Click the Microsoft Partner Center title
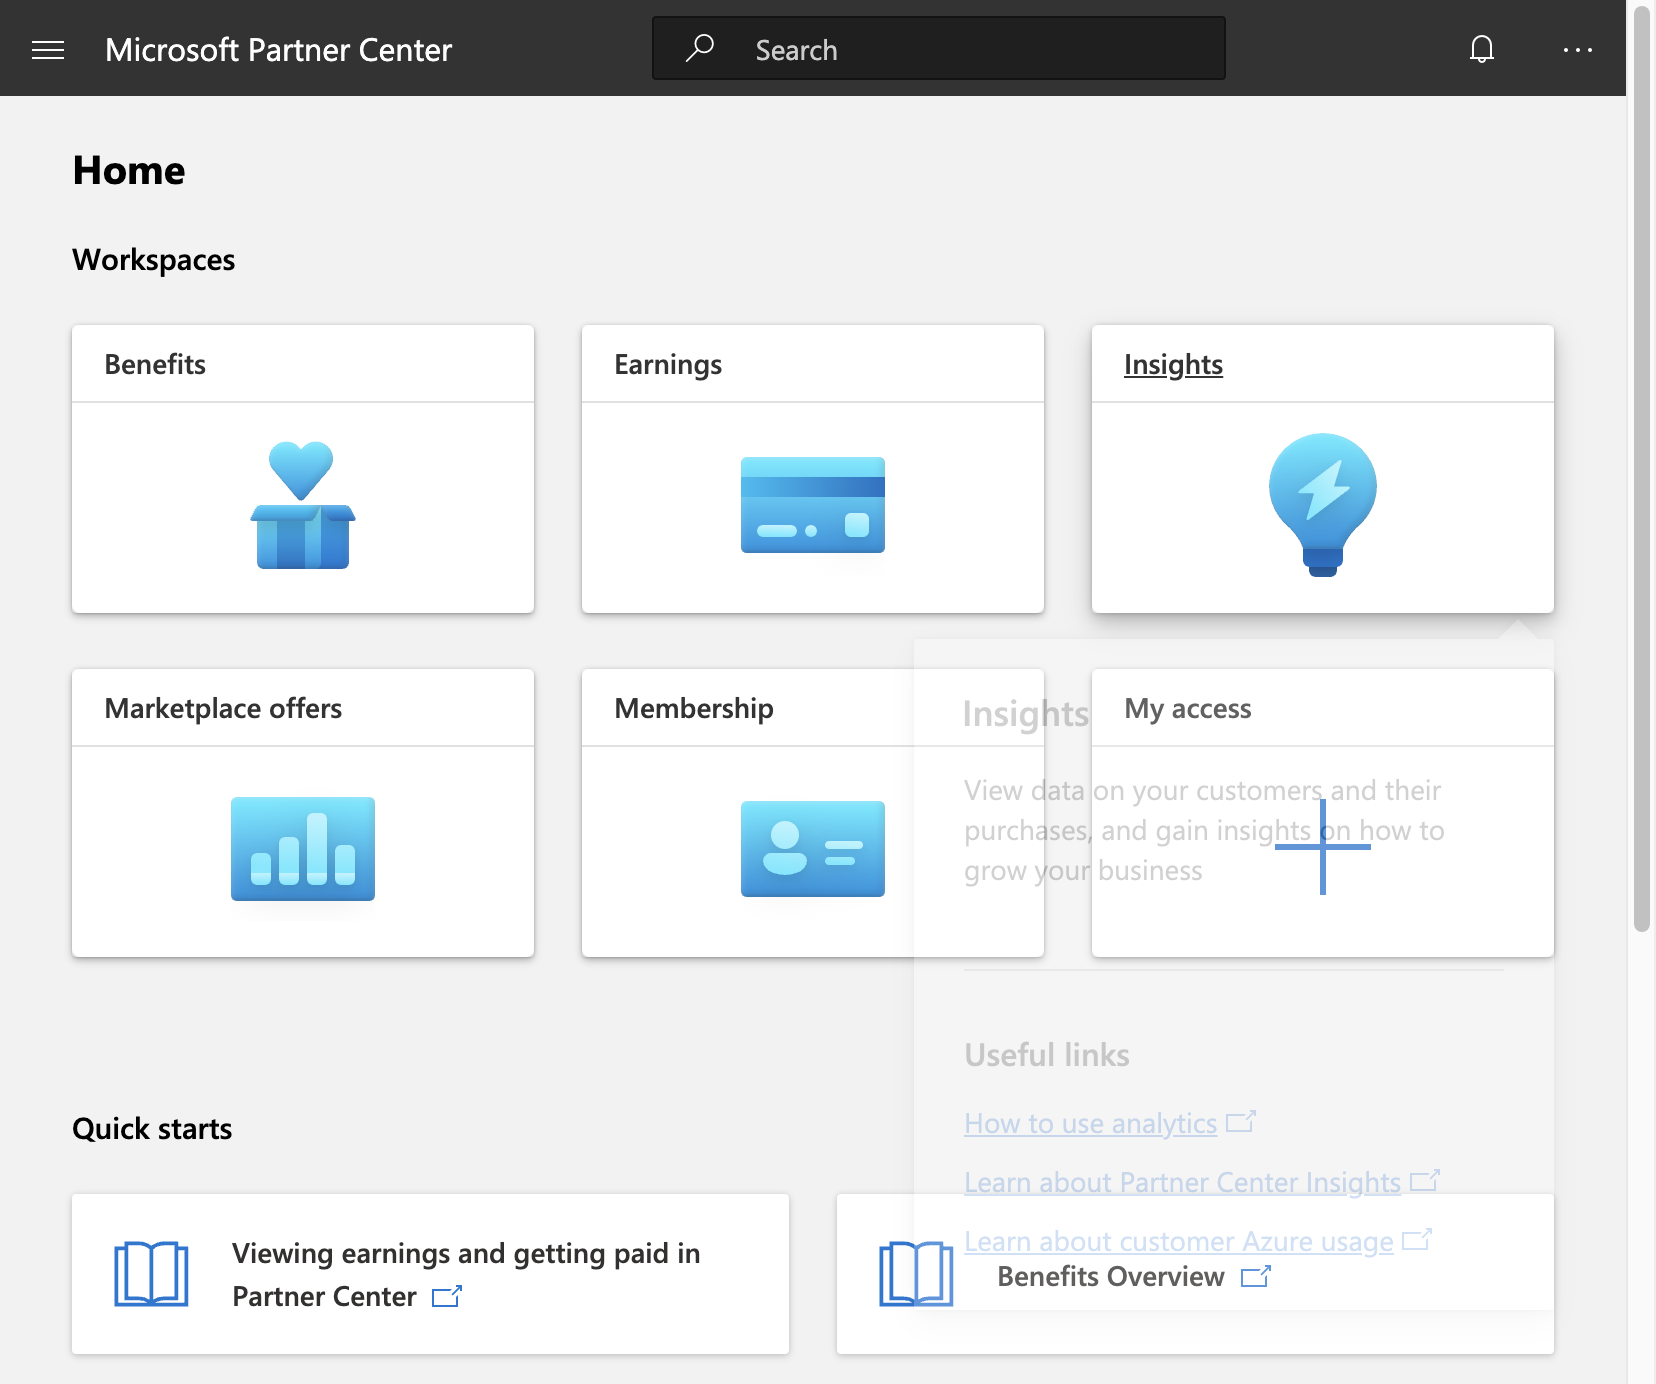The width and height of the screenshot is (1656, 1384). tap(278, 49)
